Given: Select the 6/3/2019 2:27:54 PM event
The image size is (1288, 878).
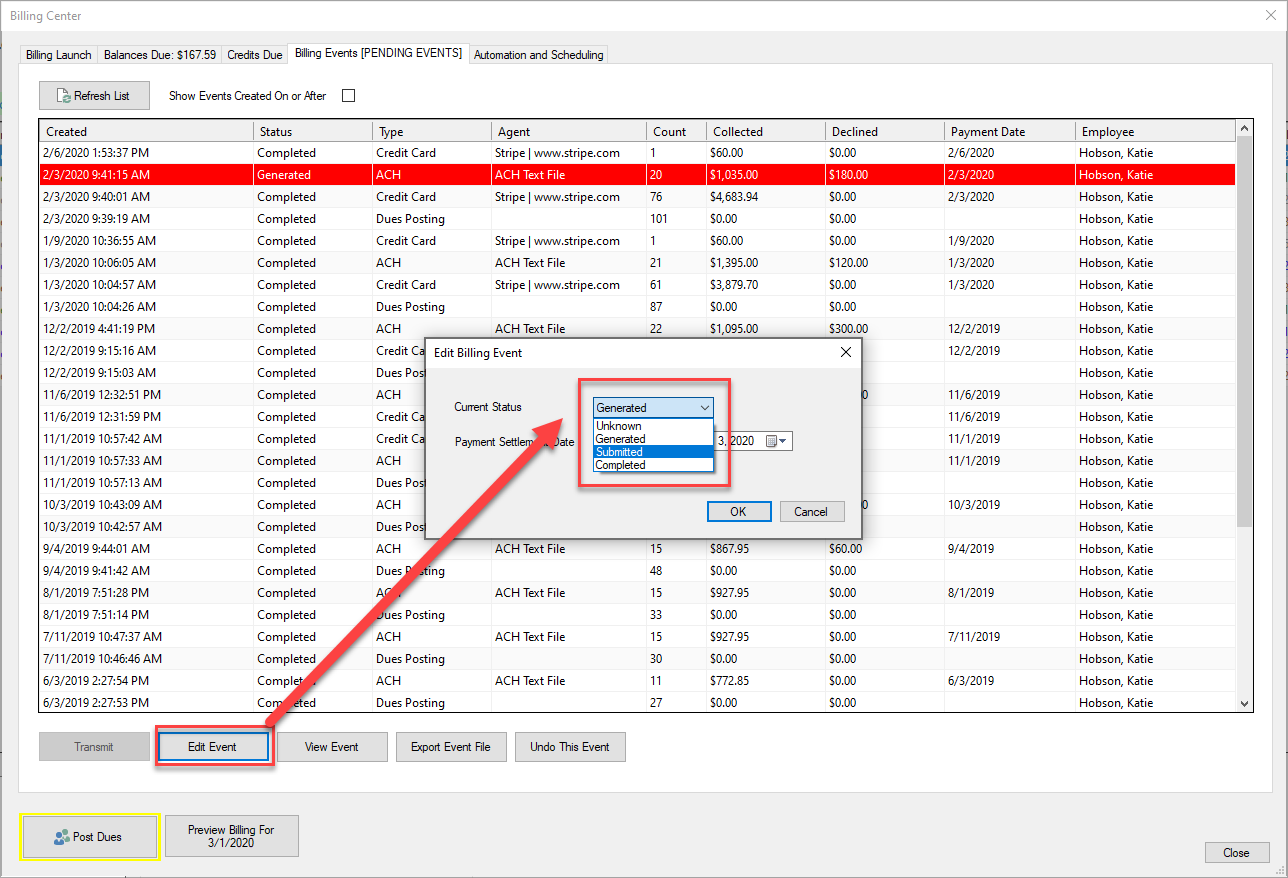Looking at the screenshot, I should [638, 681].
